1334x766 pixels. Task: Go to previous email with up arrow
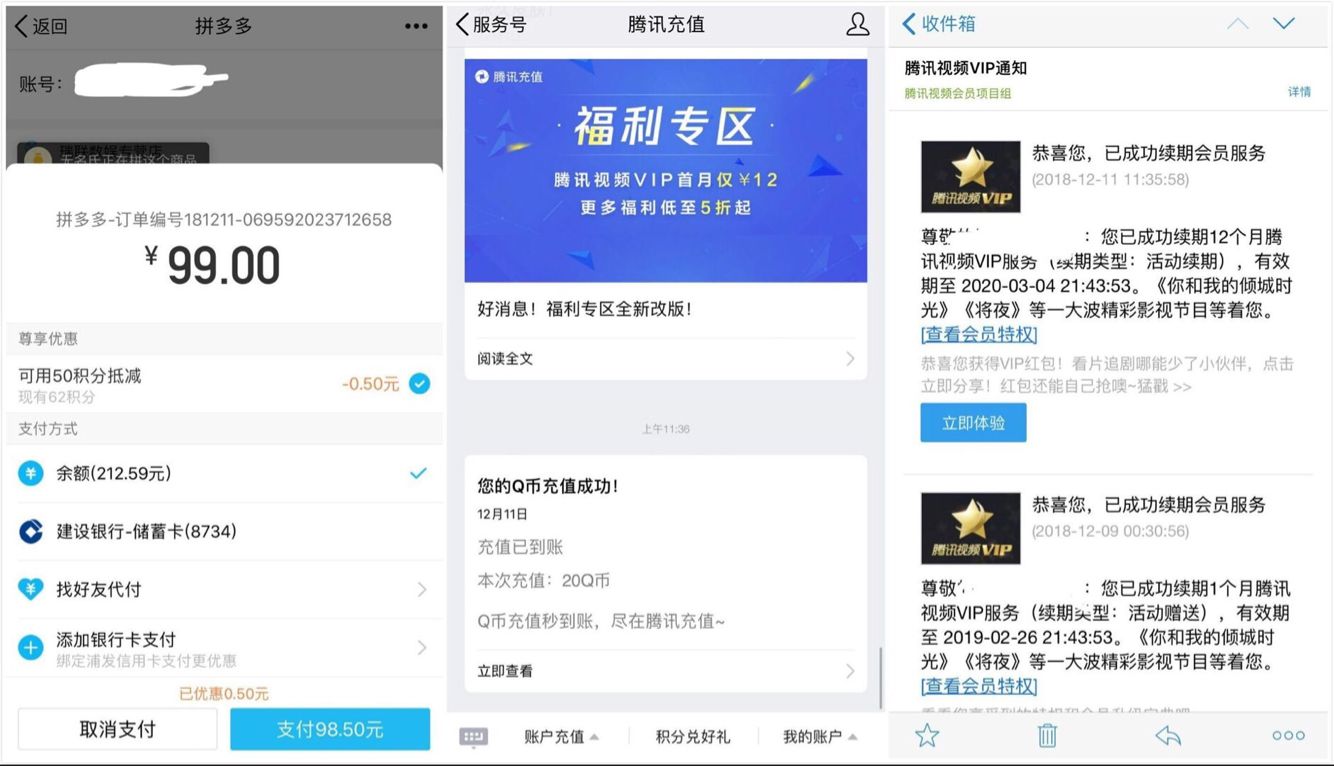pyautogui.click(x=1238, y=24)
